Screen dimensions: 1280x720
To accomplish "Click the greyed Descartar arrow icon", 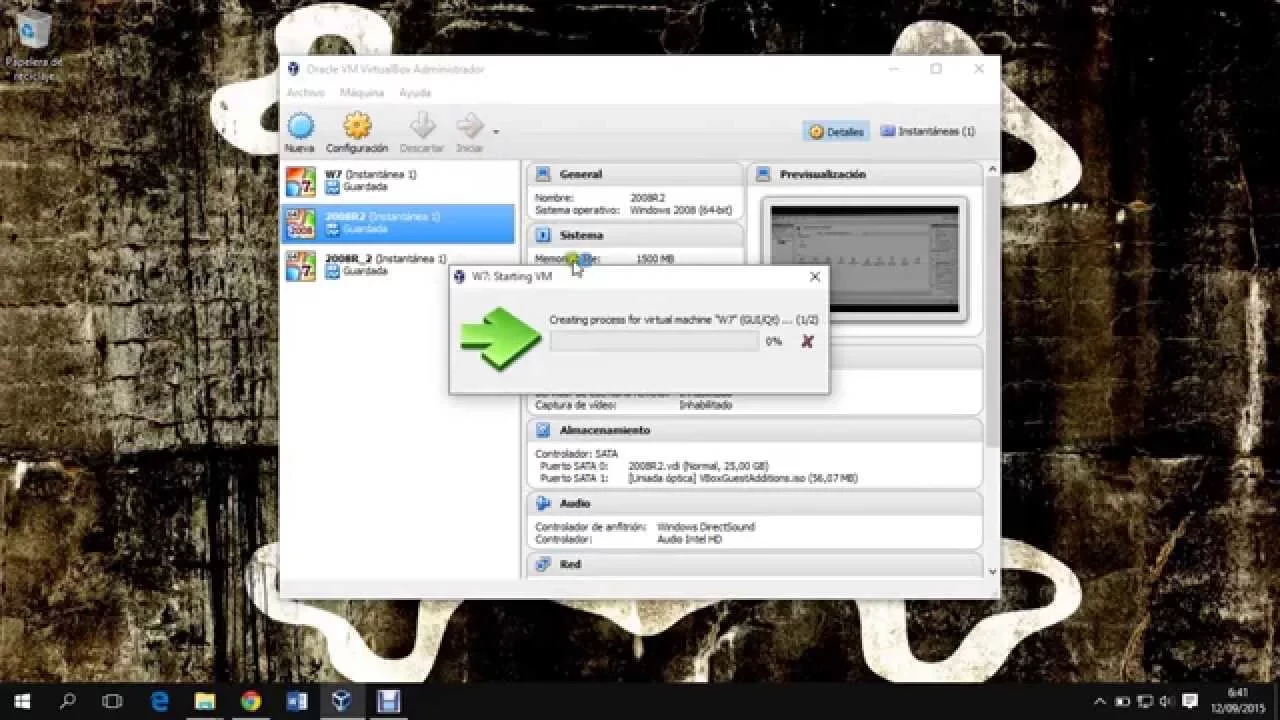I will coord(423,126).
